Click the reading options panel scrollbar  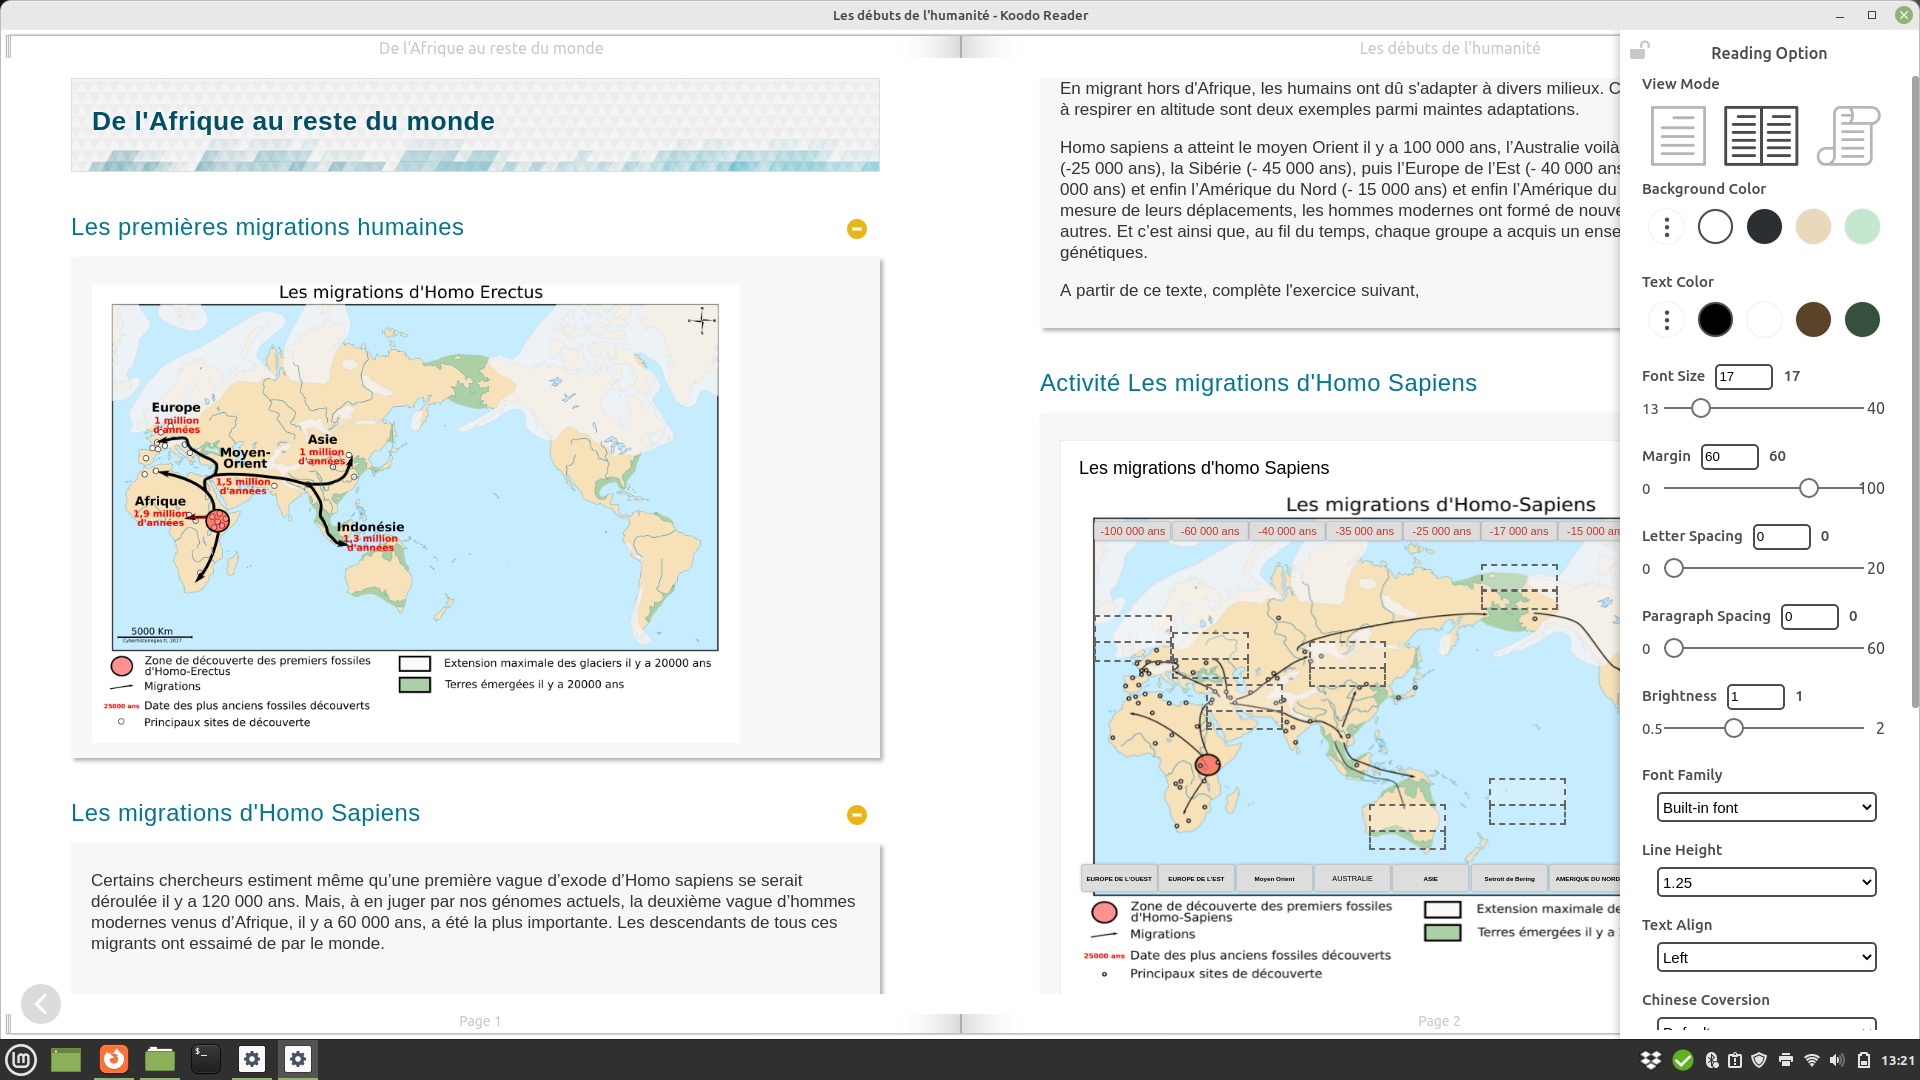point(1915,390)
